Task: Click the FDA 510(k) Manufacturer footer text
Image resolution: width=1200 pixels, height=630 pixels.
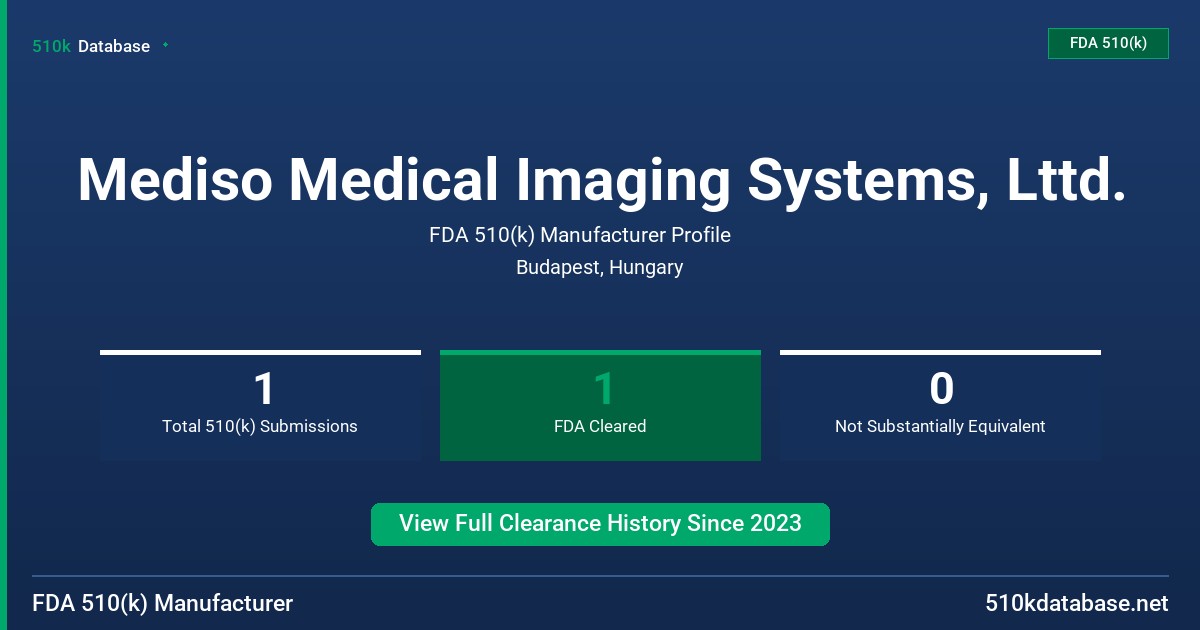Action: 163,604
